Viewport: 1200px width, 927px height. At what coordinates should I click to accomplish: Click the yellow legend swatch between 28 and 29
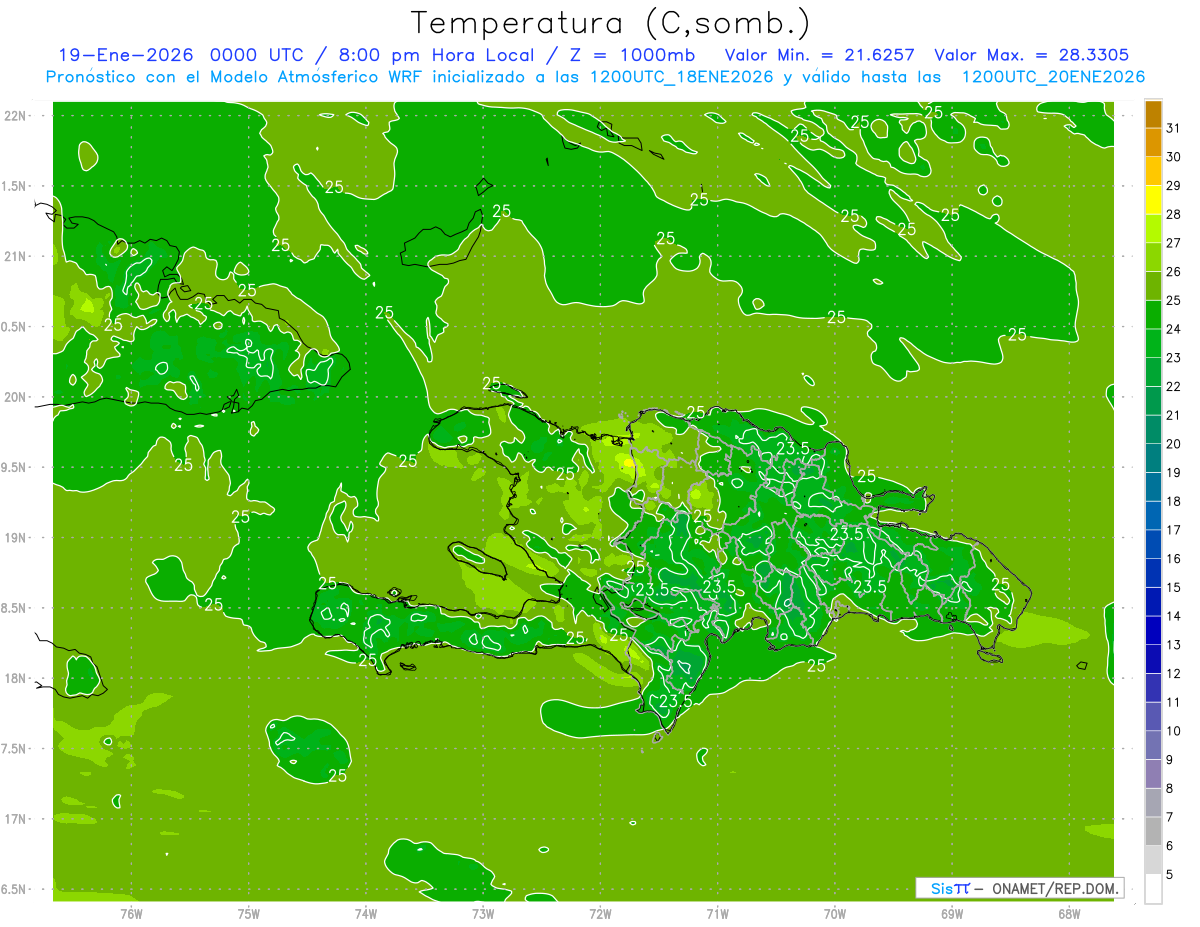click(1153, 199)
